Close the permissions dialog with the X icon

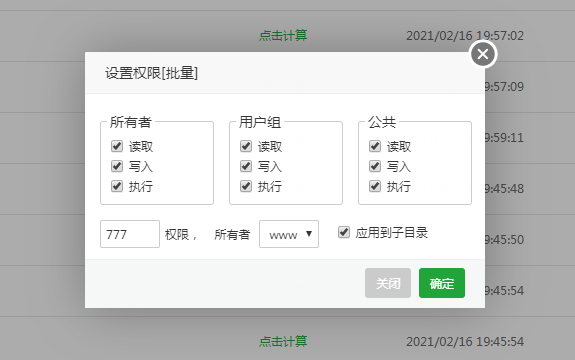483,54
